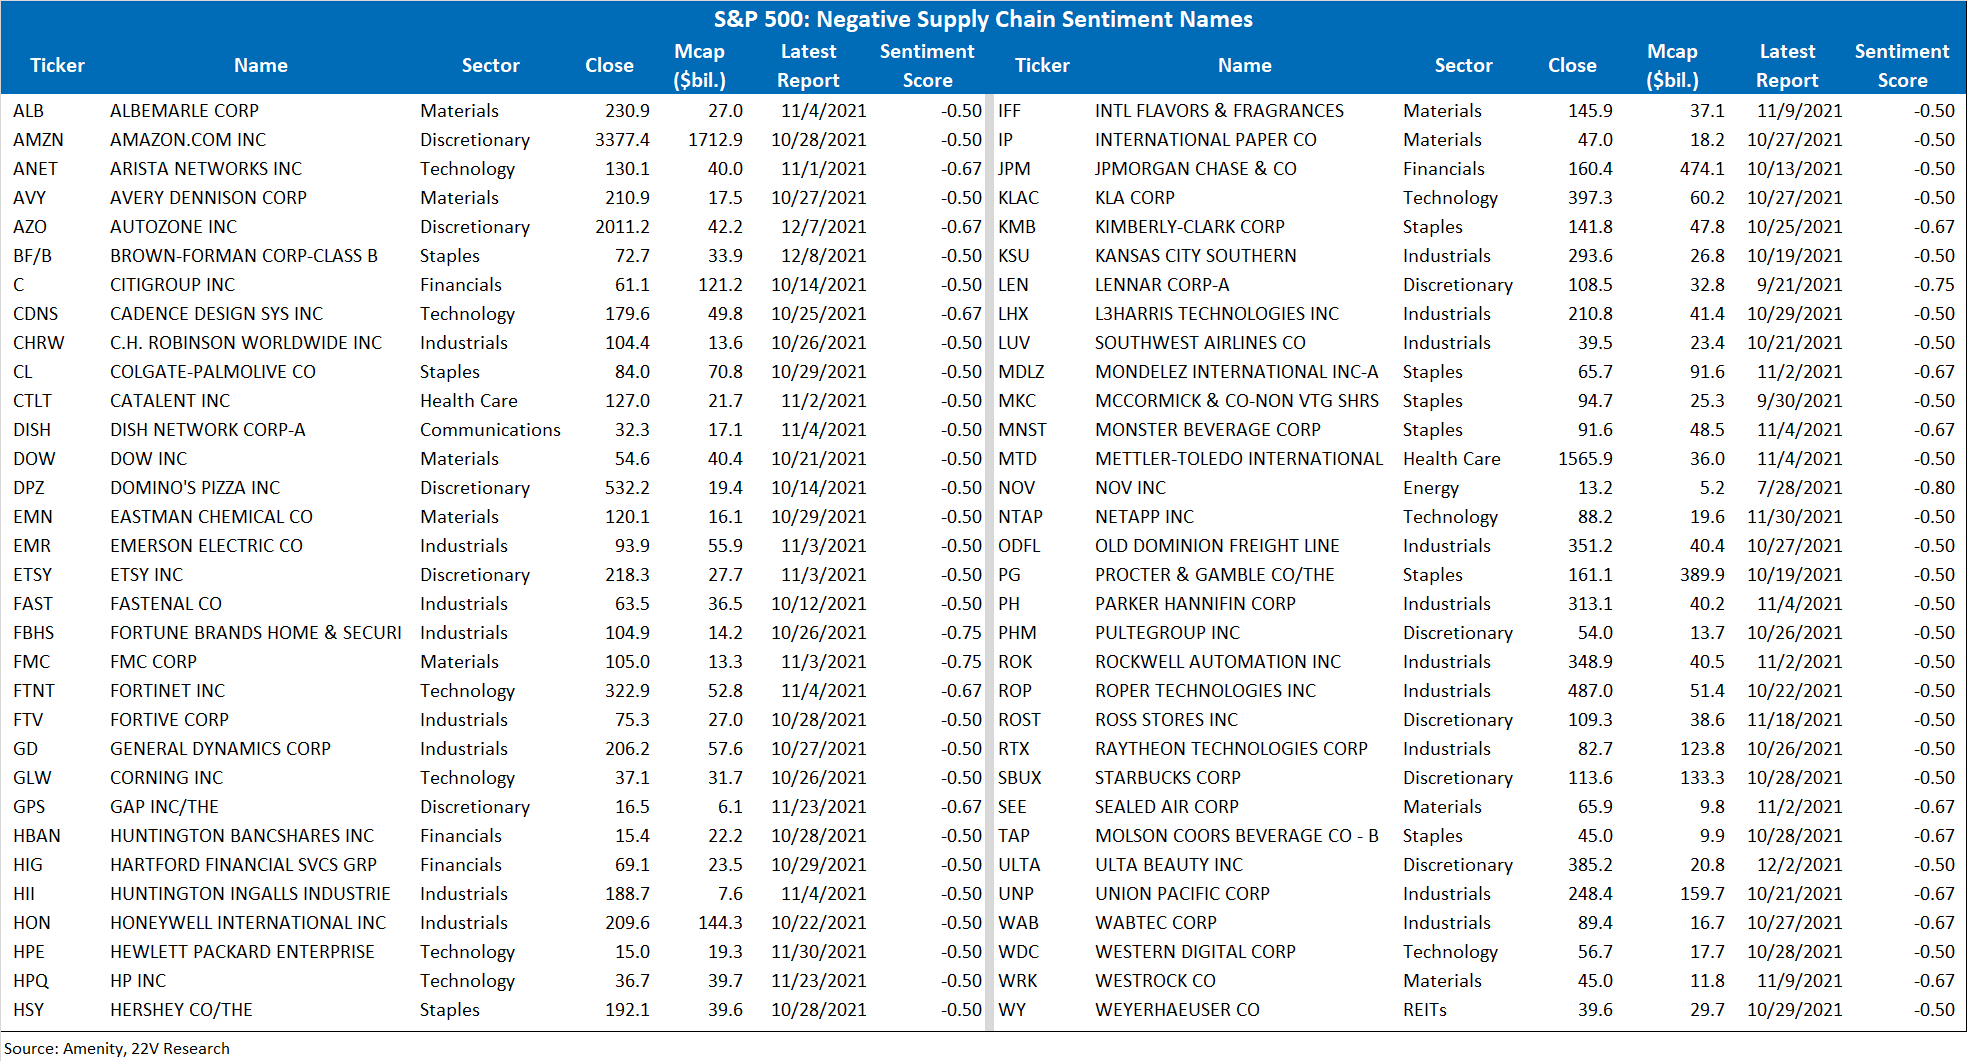The height and width of the screenshot is (1061, 1967).
Task: Select SEALED AIR CORP cell
Action: (1166, 807)
